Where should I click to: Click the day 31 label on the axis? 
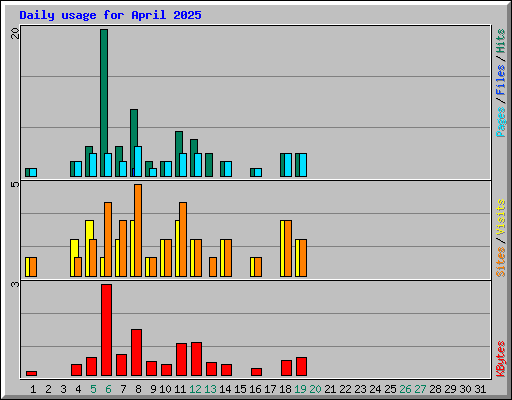pos(480,389)
